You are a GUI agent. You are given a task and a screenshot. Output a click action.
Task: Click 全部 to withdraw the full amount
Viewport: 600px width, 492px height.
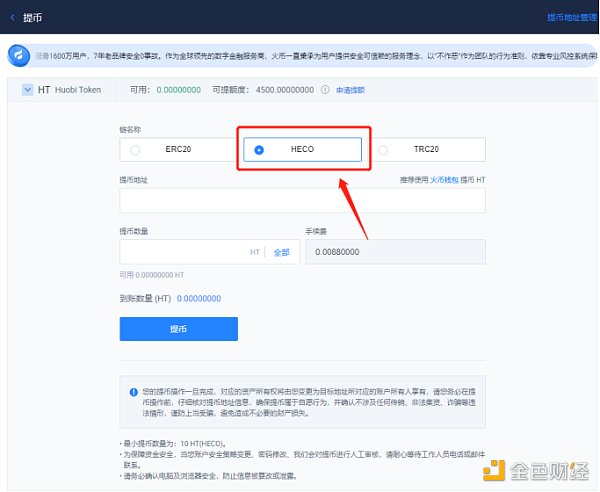(x=282, y=253)
